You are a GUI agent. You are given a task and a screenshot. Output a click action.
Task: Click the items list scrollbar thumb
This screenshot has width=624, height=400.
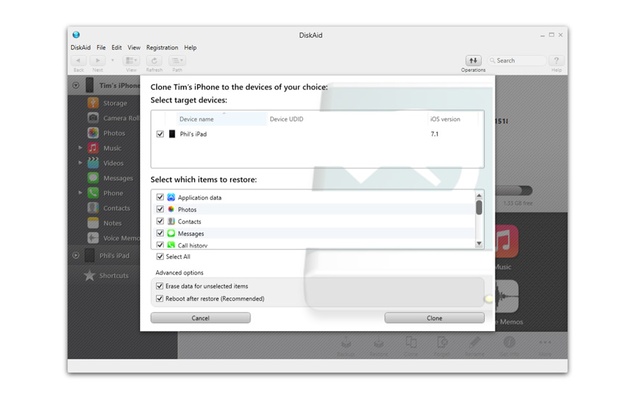(479, 207)
